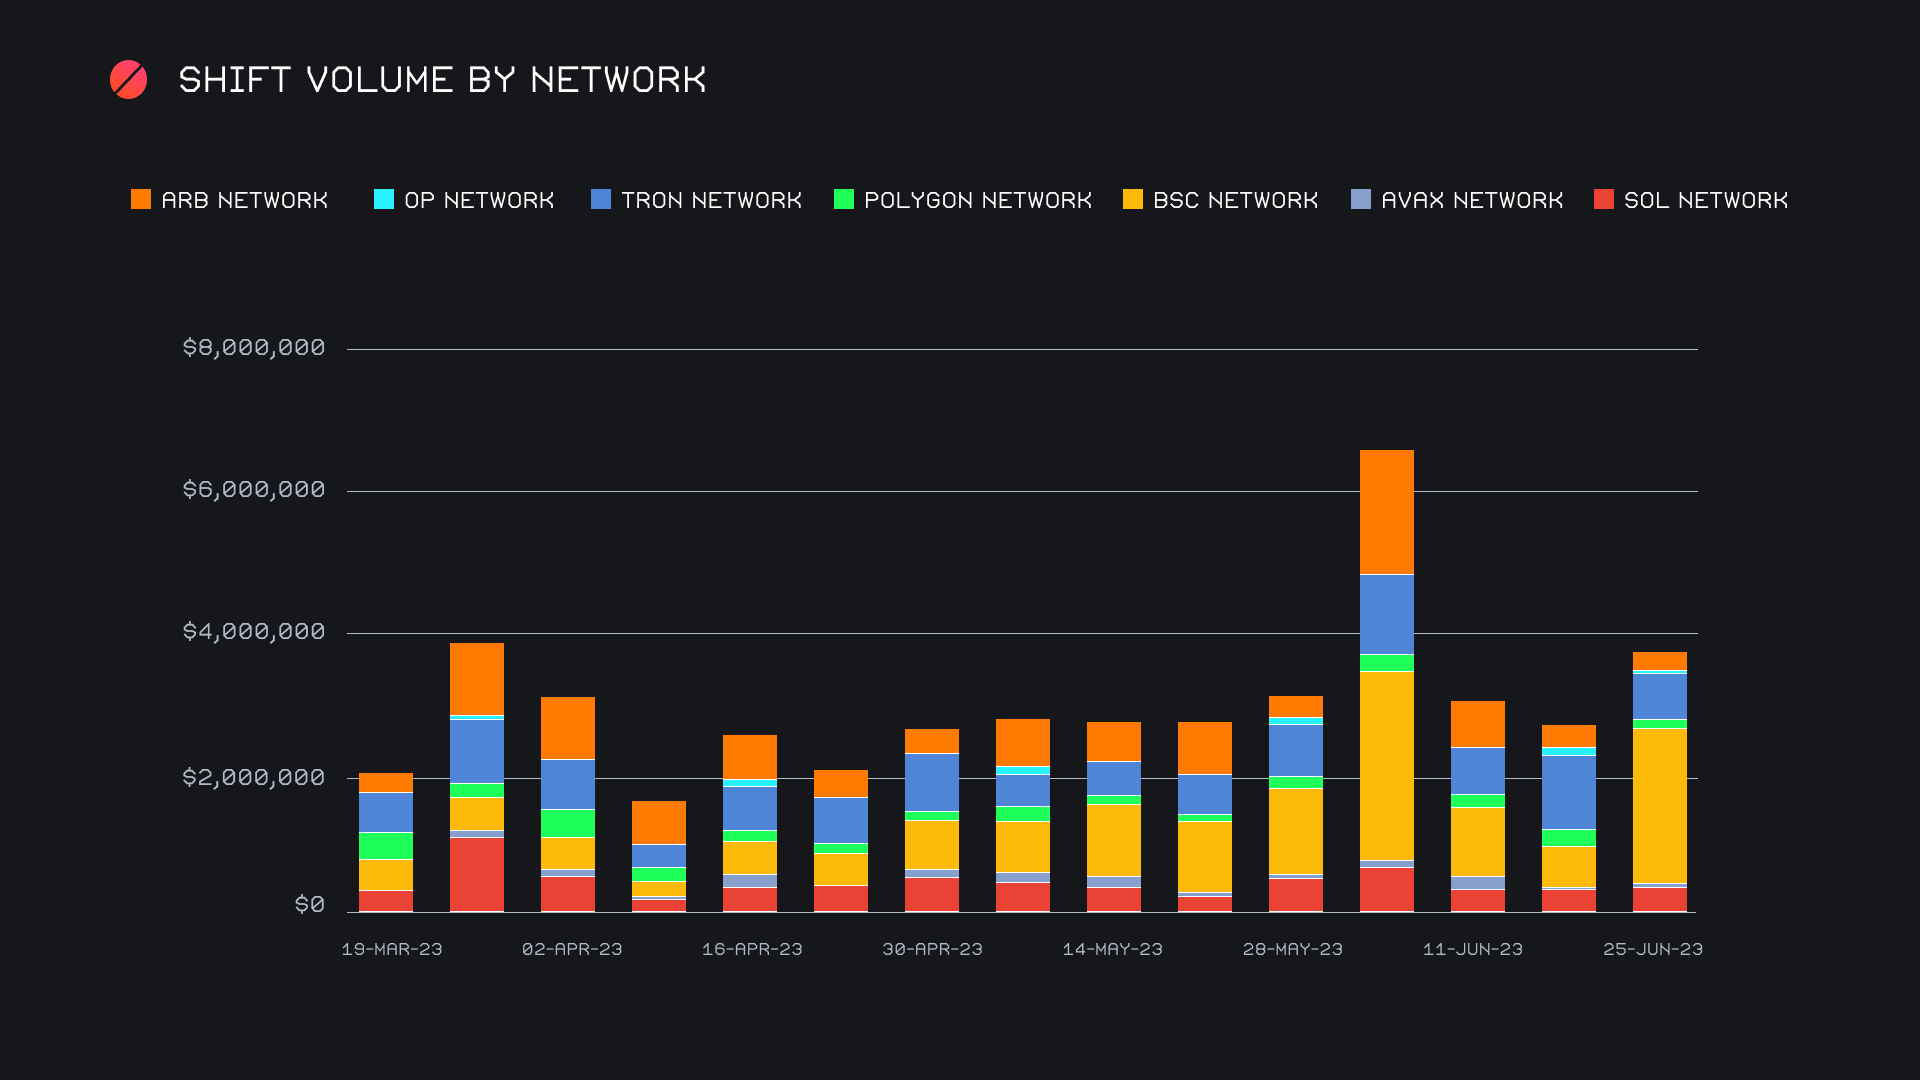Image resolution: width=1920 pixels, height=1080 pixels.
Task: Click the 14-MAY-23 date label
Action: pyautogui.click(x=1113, y=949)
